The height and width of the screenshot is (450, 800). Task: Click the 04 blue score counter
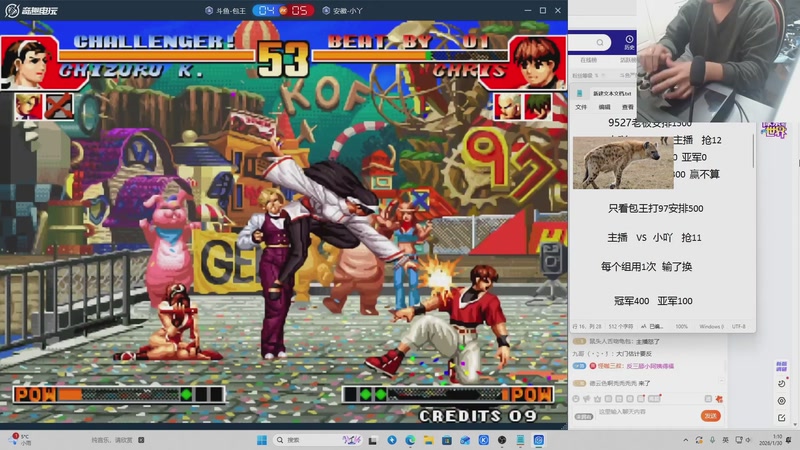pyautogui.click(x=266, y=10)
